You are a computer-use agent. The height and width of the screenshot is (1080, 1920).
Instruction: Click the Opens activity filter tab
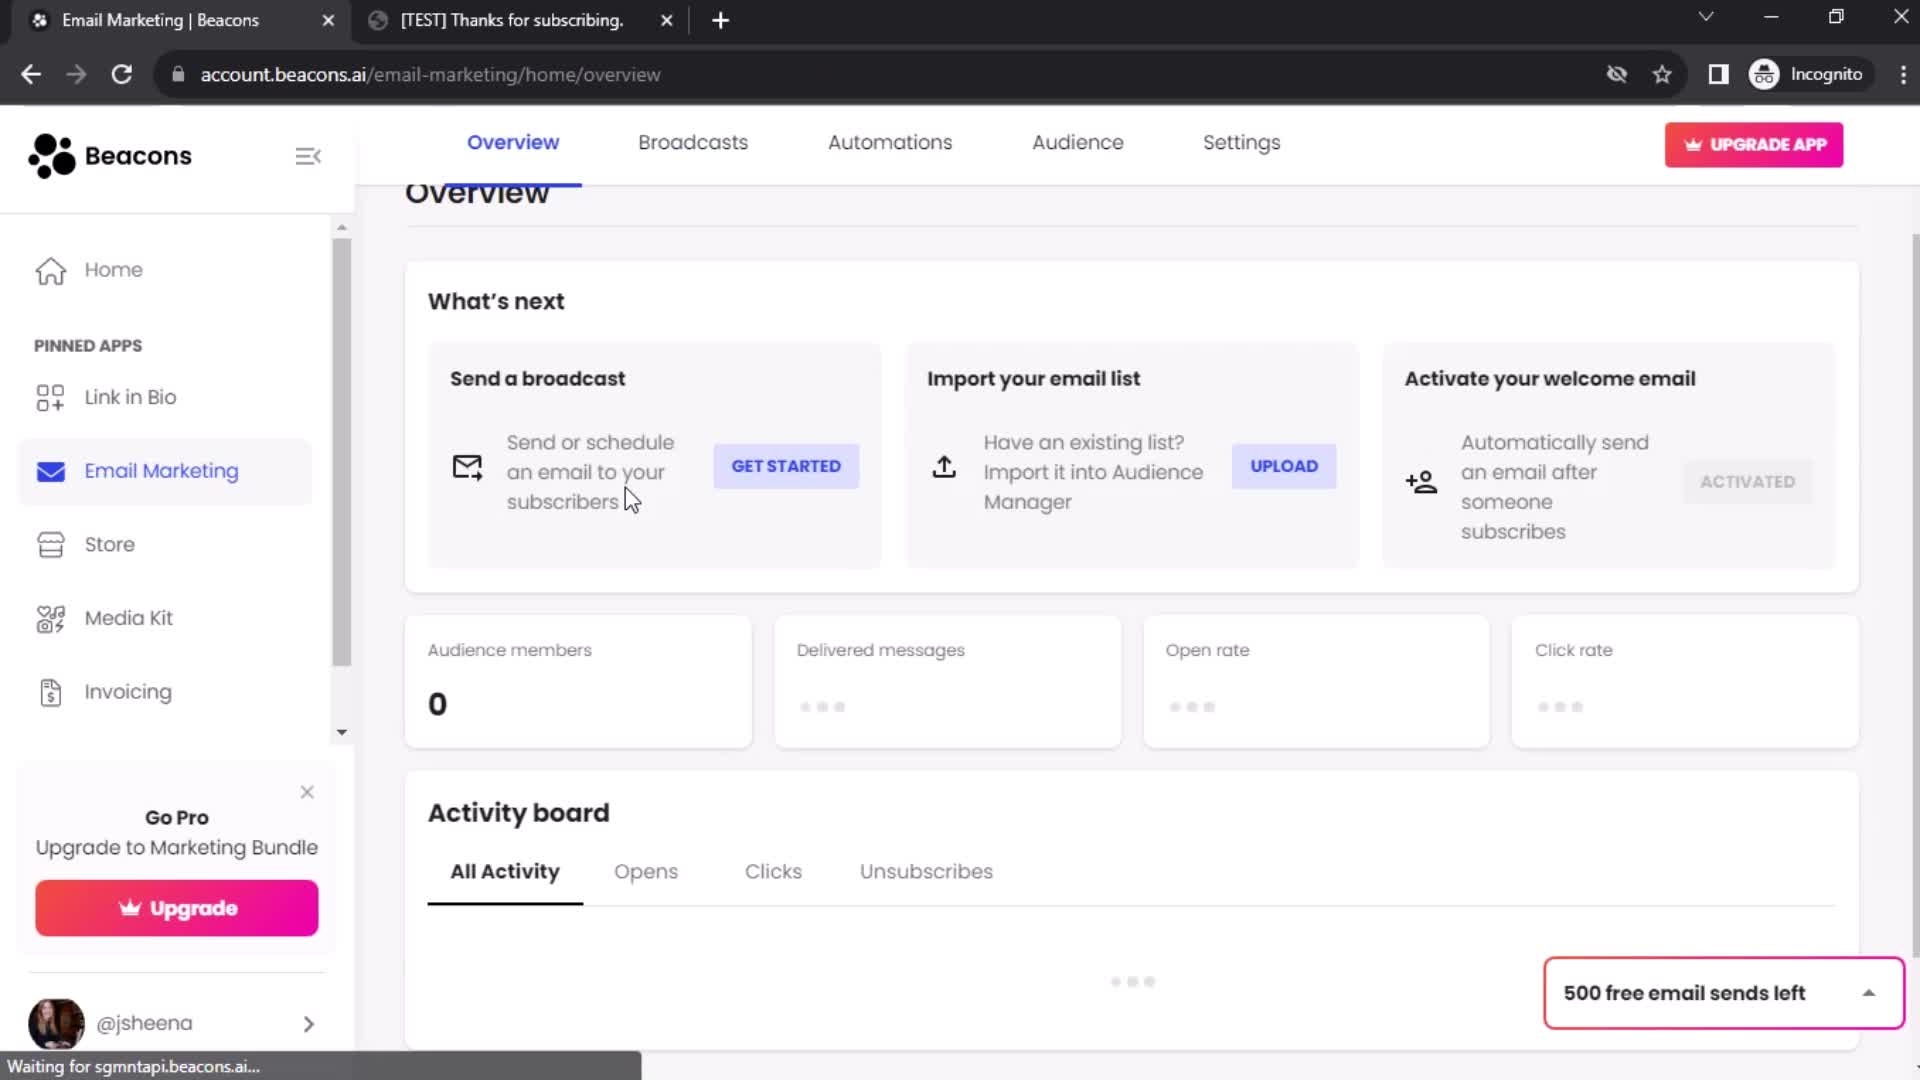click(x=646, y=872)
